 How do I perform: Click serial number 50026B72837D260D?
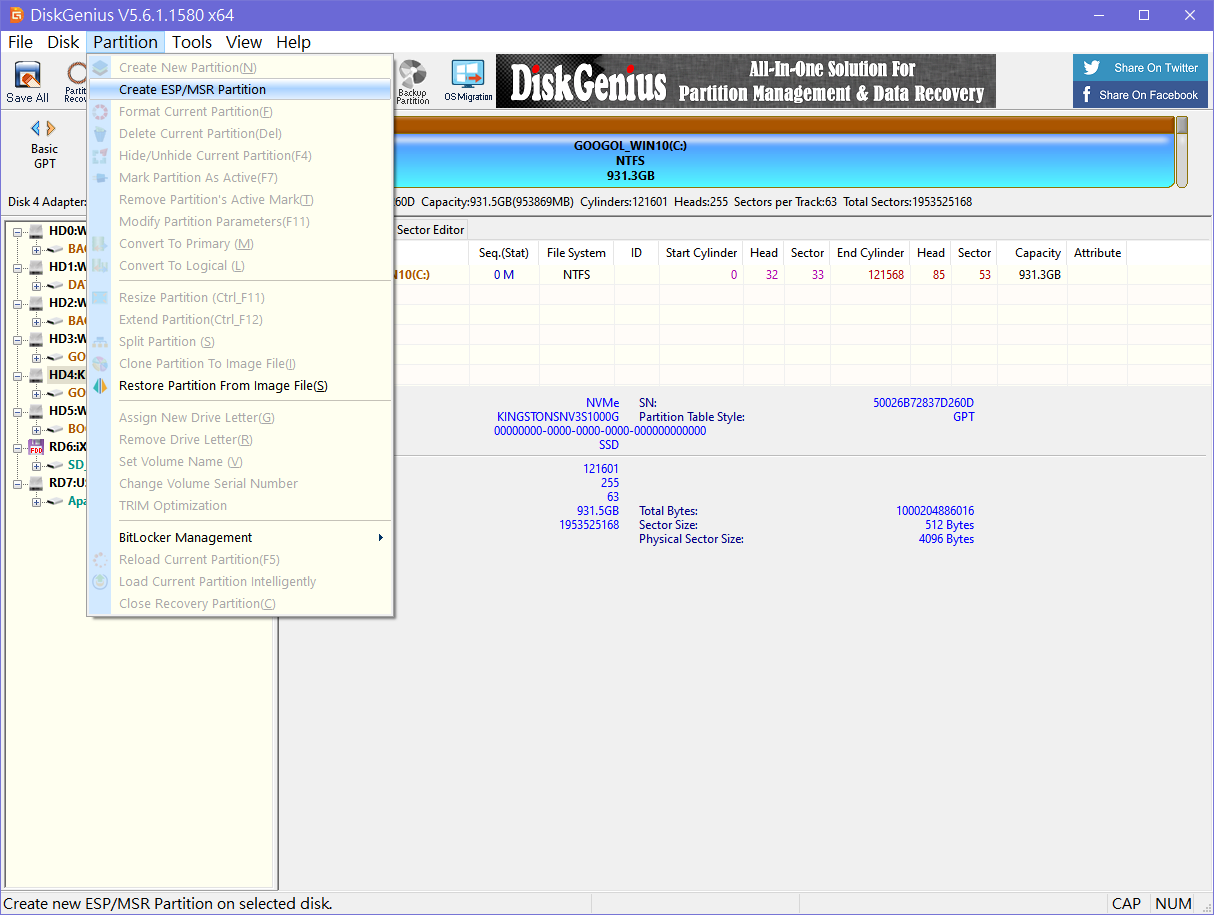(x=923, y=403)
